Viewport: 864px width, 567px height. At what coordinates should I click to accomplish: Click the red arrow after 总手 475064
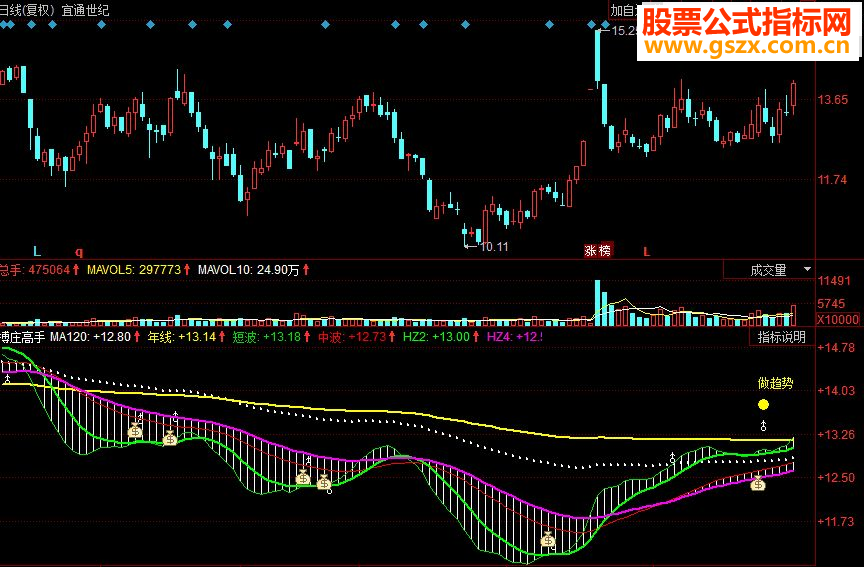pyautogui.click(x=76, y=269)
